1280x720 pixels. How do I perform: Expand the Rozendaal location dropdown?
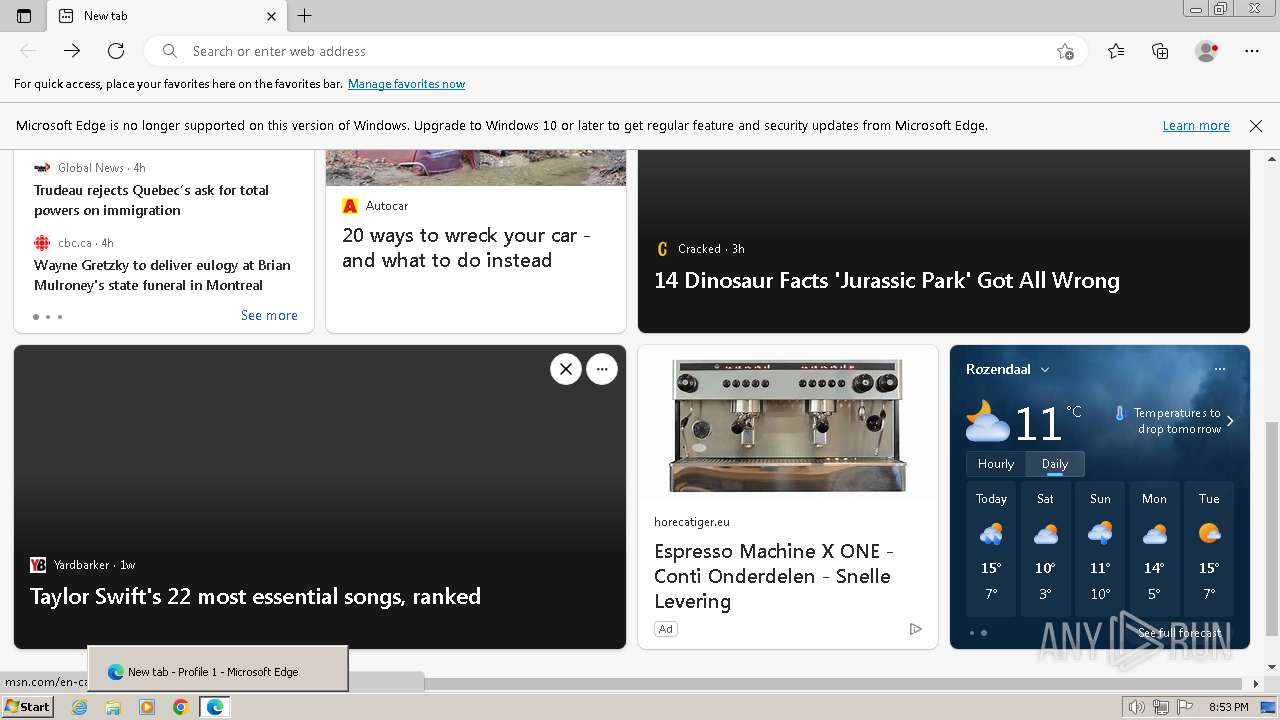[x=1045, y=369]
